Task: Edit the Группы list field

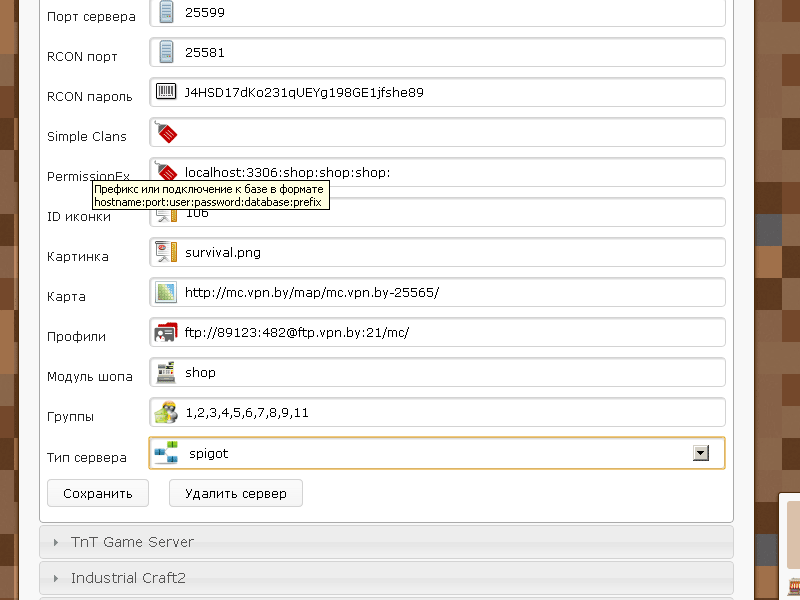Action: click(x=450, y=412)
